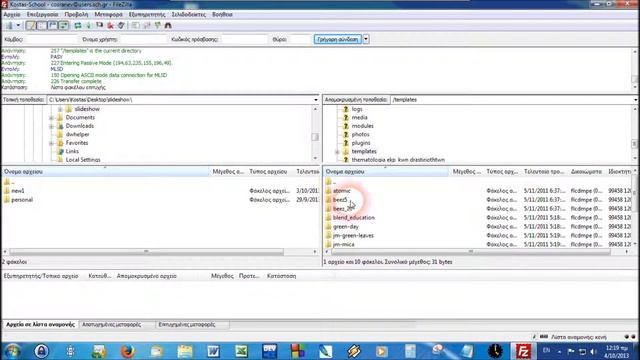Sort local list by Τύπος αρχείου column
Image resolution: width=640 pixels, height=360 pixels.
(x=268, y=172)
